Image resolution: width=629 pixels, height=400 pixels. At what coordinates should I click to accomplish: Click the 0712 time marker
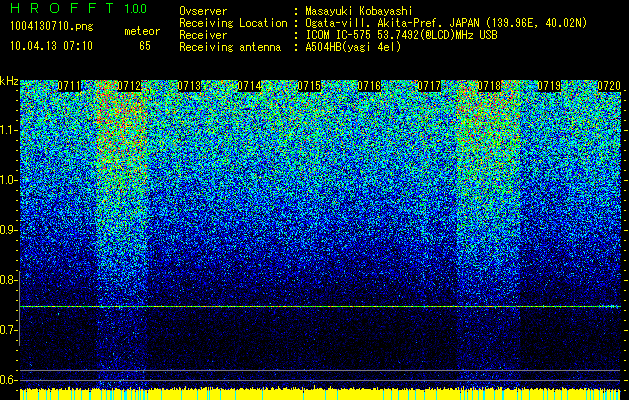tap(129, 86)
